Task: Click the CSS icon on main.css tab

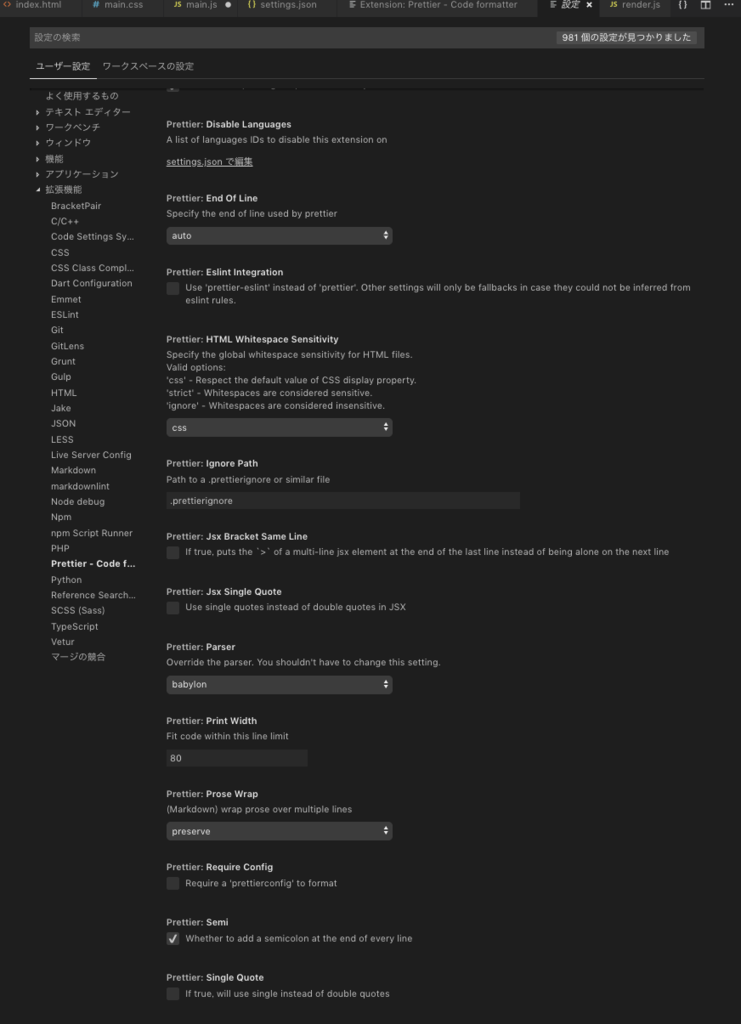Action: point(97,5)
